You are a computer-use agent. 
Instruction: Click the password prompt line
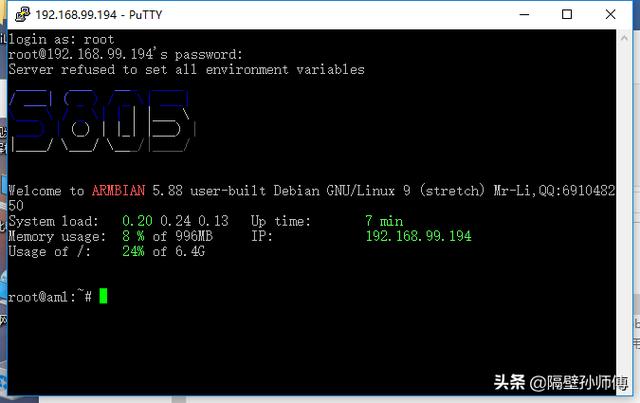(125, 55)
